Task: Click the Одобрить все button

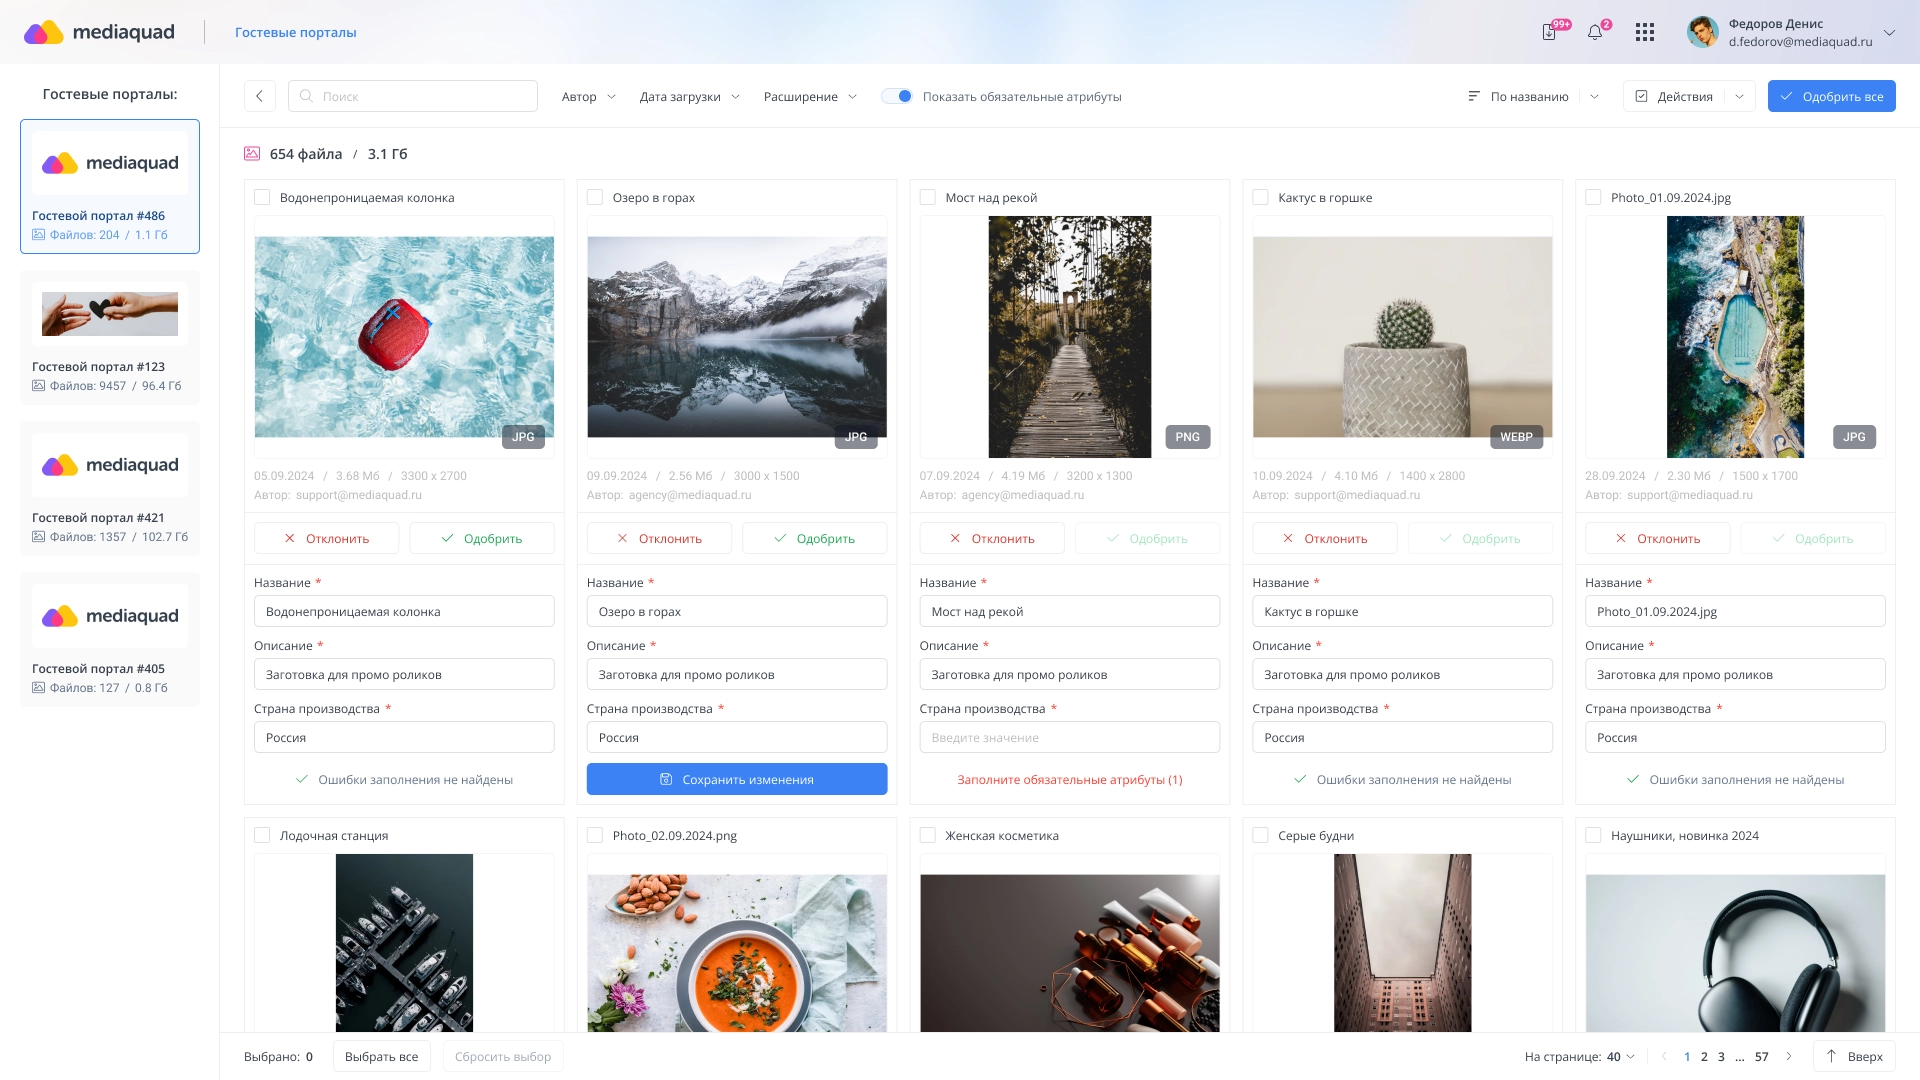Action: [x=1831, y=96]
